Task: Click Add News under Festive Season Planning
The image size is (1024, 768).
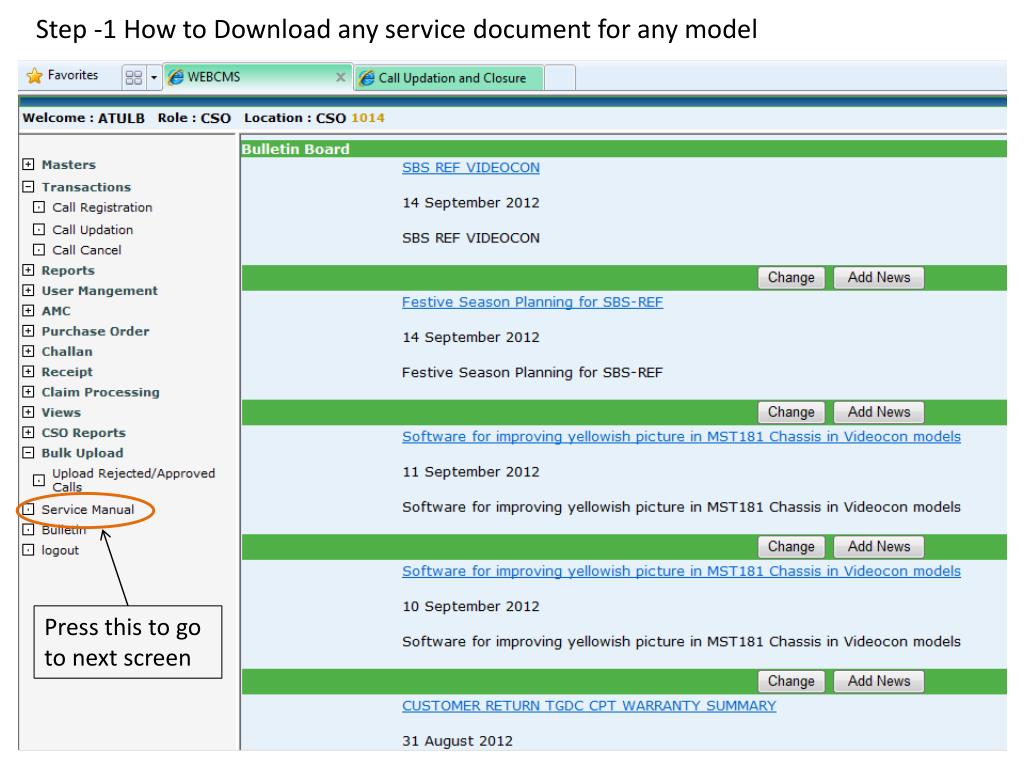Action: point(878,412)
